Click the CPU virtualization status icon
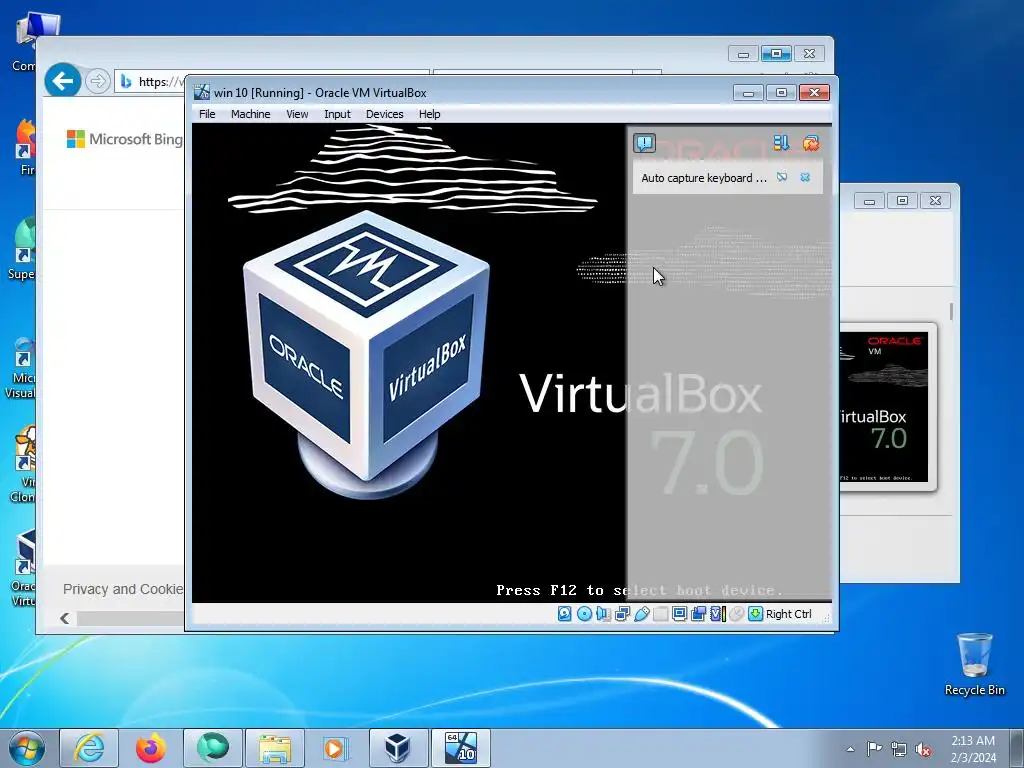The height and width of the screenshot is (768, 1024). pyautogui.click(x=718, y=614)
